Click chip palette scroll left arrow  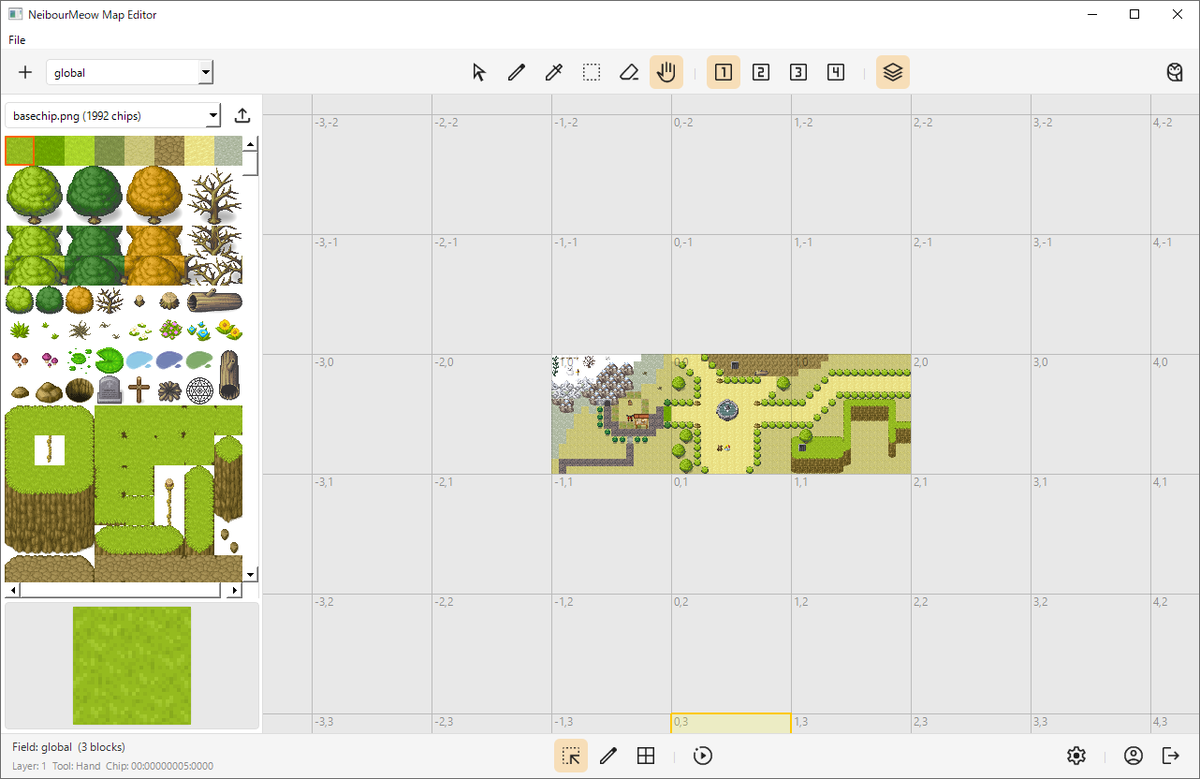click(x=12, y=590)
